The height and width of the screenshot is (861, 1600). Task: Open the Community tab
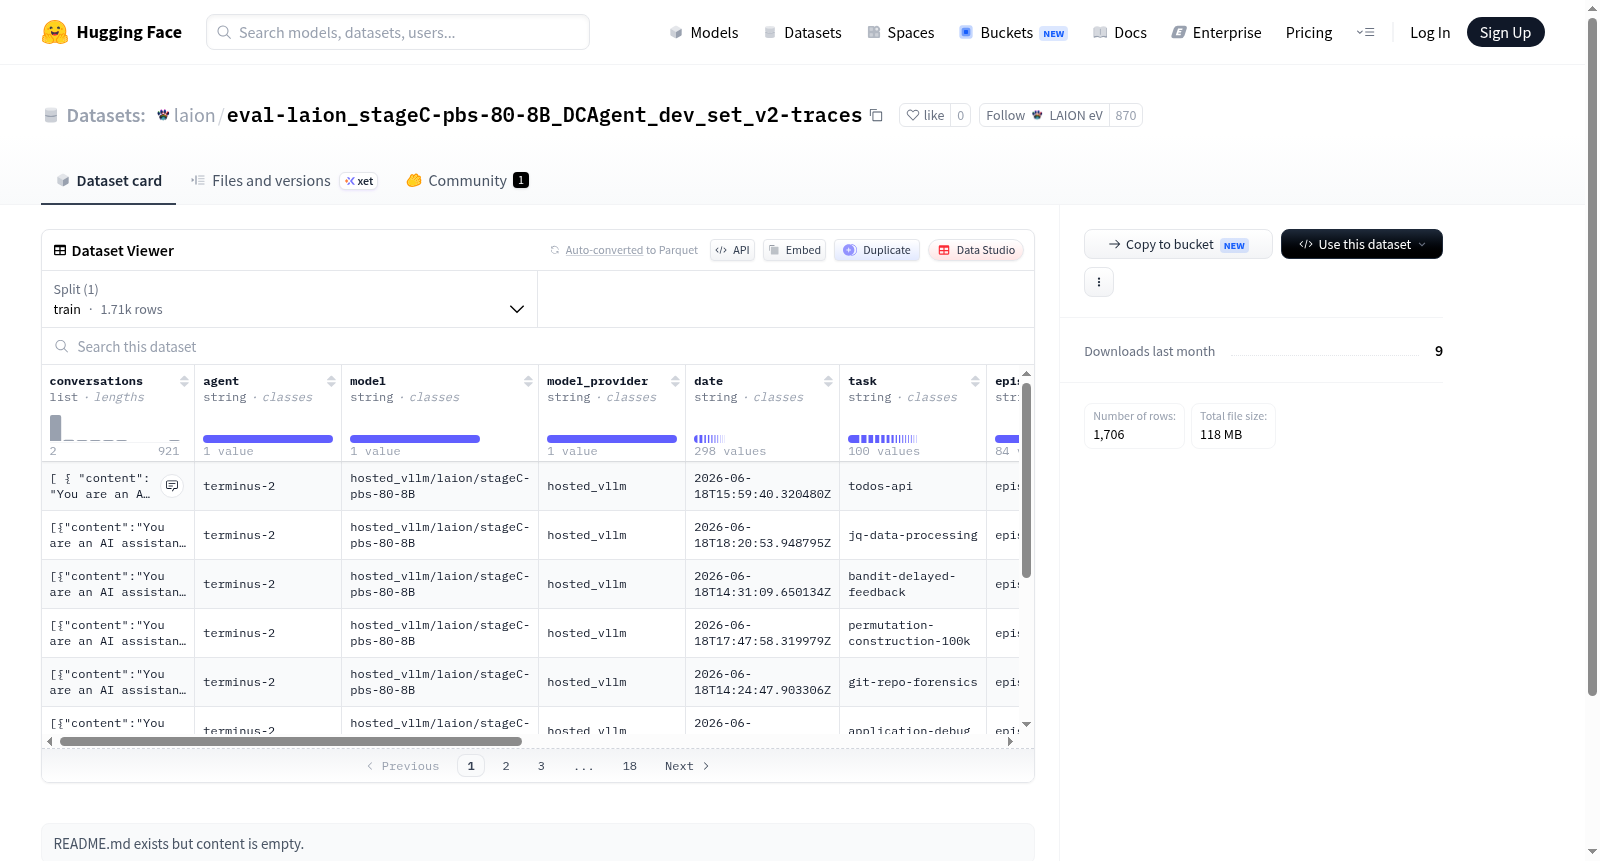click(467, 181)
